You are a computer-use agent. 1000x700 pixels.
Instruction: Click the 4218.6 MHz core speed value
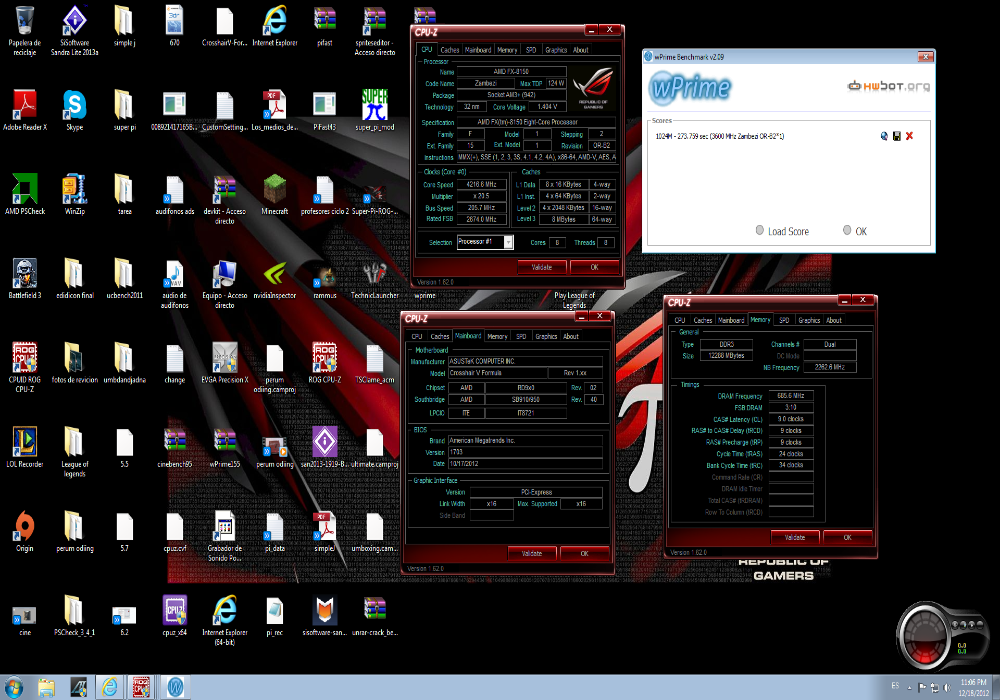[482, 184]
